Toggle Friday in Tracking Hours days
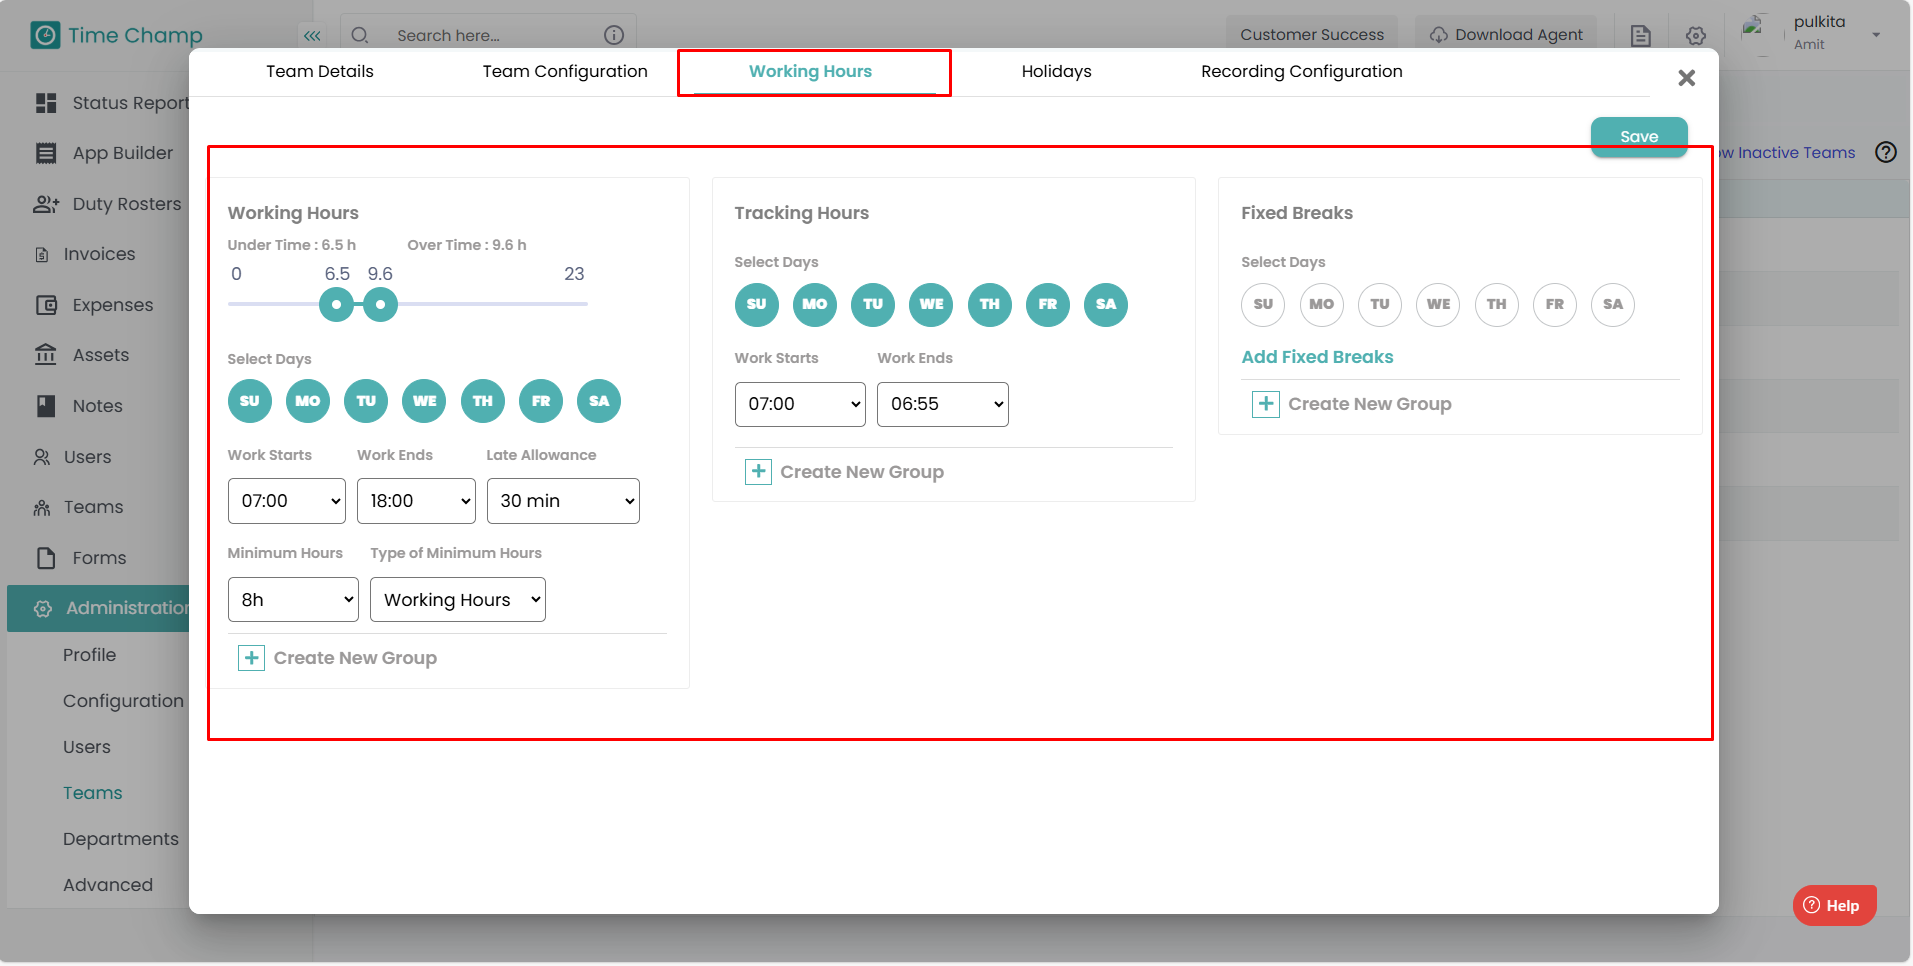This screenshot has width=1913, height=966. click(x=1047, y=304)
